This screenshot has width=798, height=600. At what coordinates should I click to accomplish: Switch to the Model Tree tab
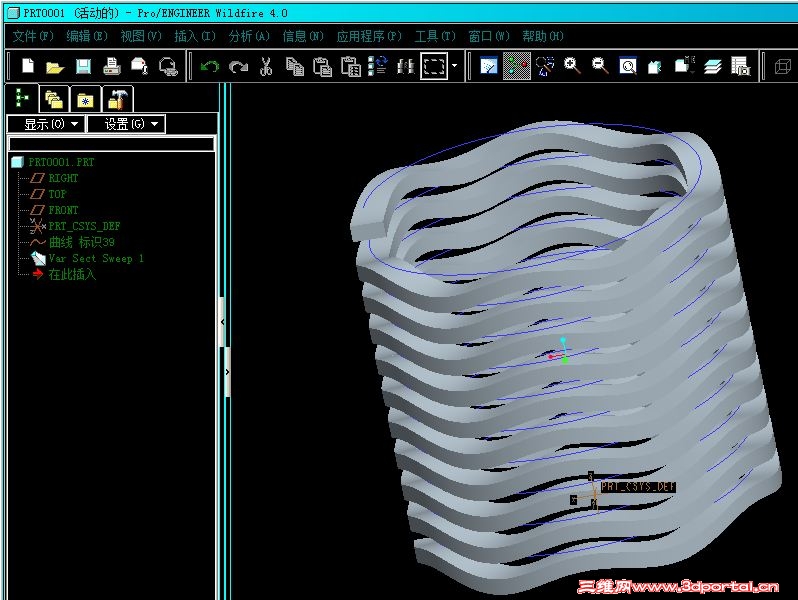pos(22,98)
